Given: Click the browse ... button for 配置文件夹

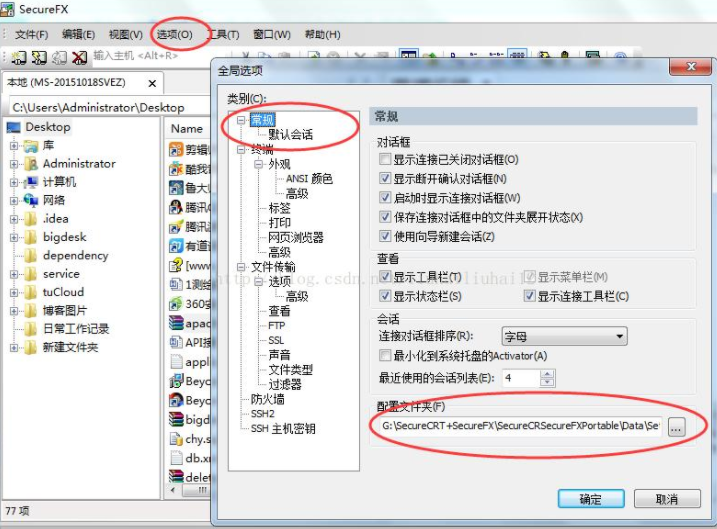Looking at the screenshot, I should (676, 428).
